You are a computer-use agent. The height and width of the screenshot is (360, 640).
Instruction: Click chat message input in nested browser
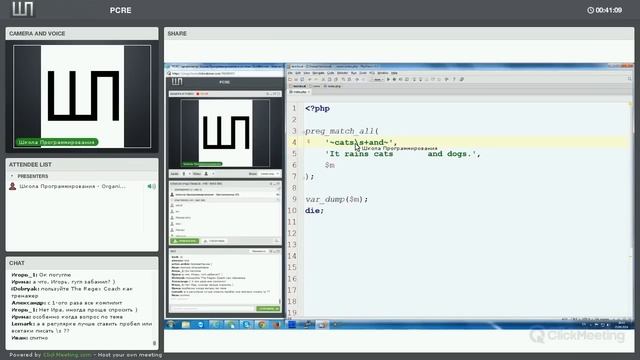212,309
